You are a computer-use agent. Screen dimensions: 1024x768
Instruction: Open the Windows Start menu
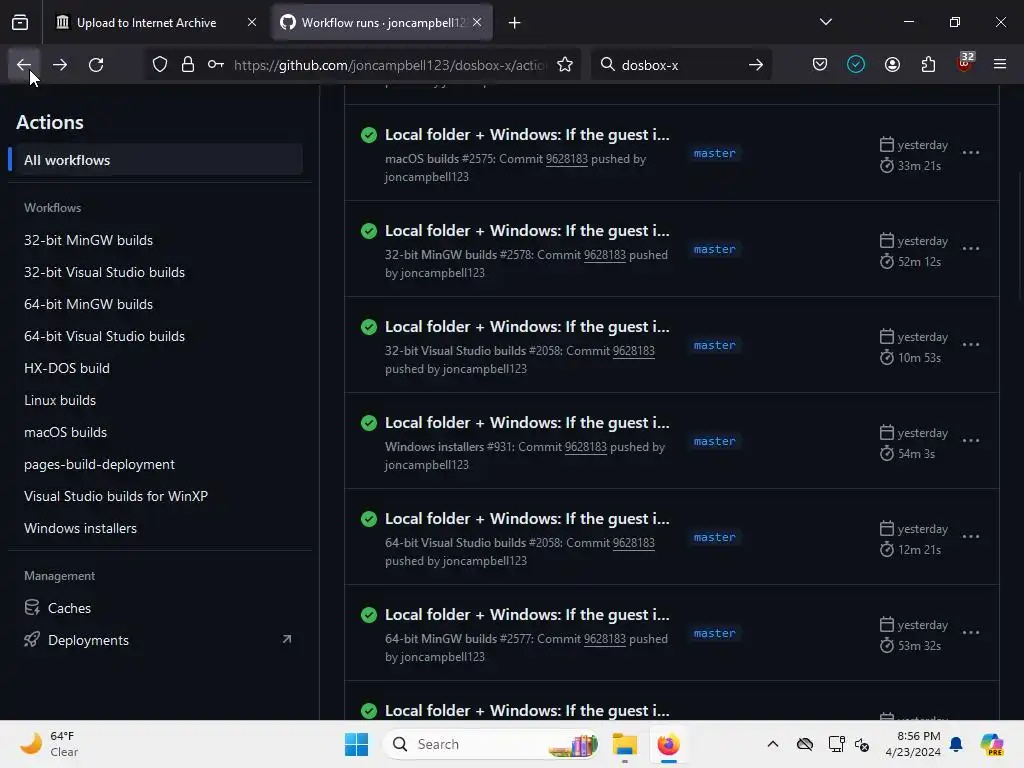point(357,744)
